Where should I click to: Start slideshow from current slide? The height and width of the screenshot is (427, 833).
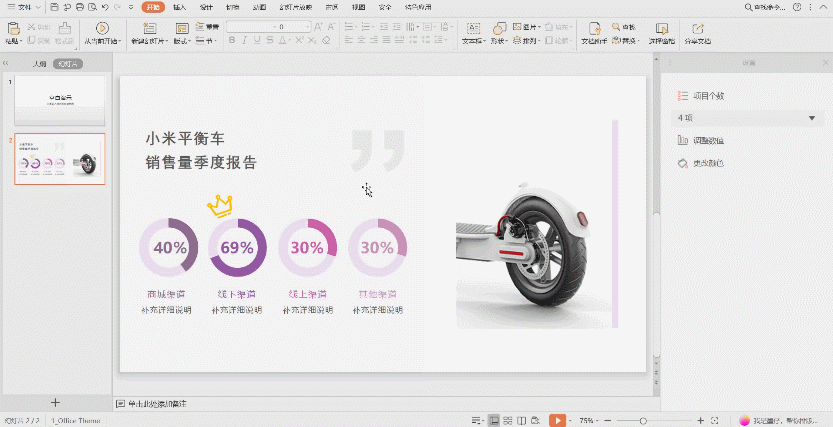click(101, 27)
